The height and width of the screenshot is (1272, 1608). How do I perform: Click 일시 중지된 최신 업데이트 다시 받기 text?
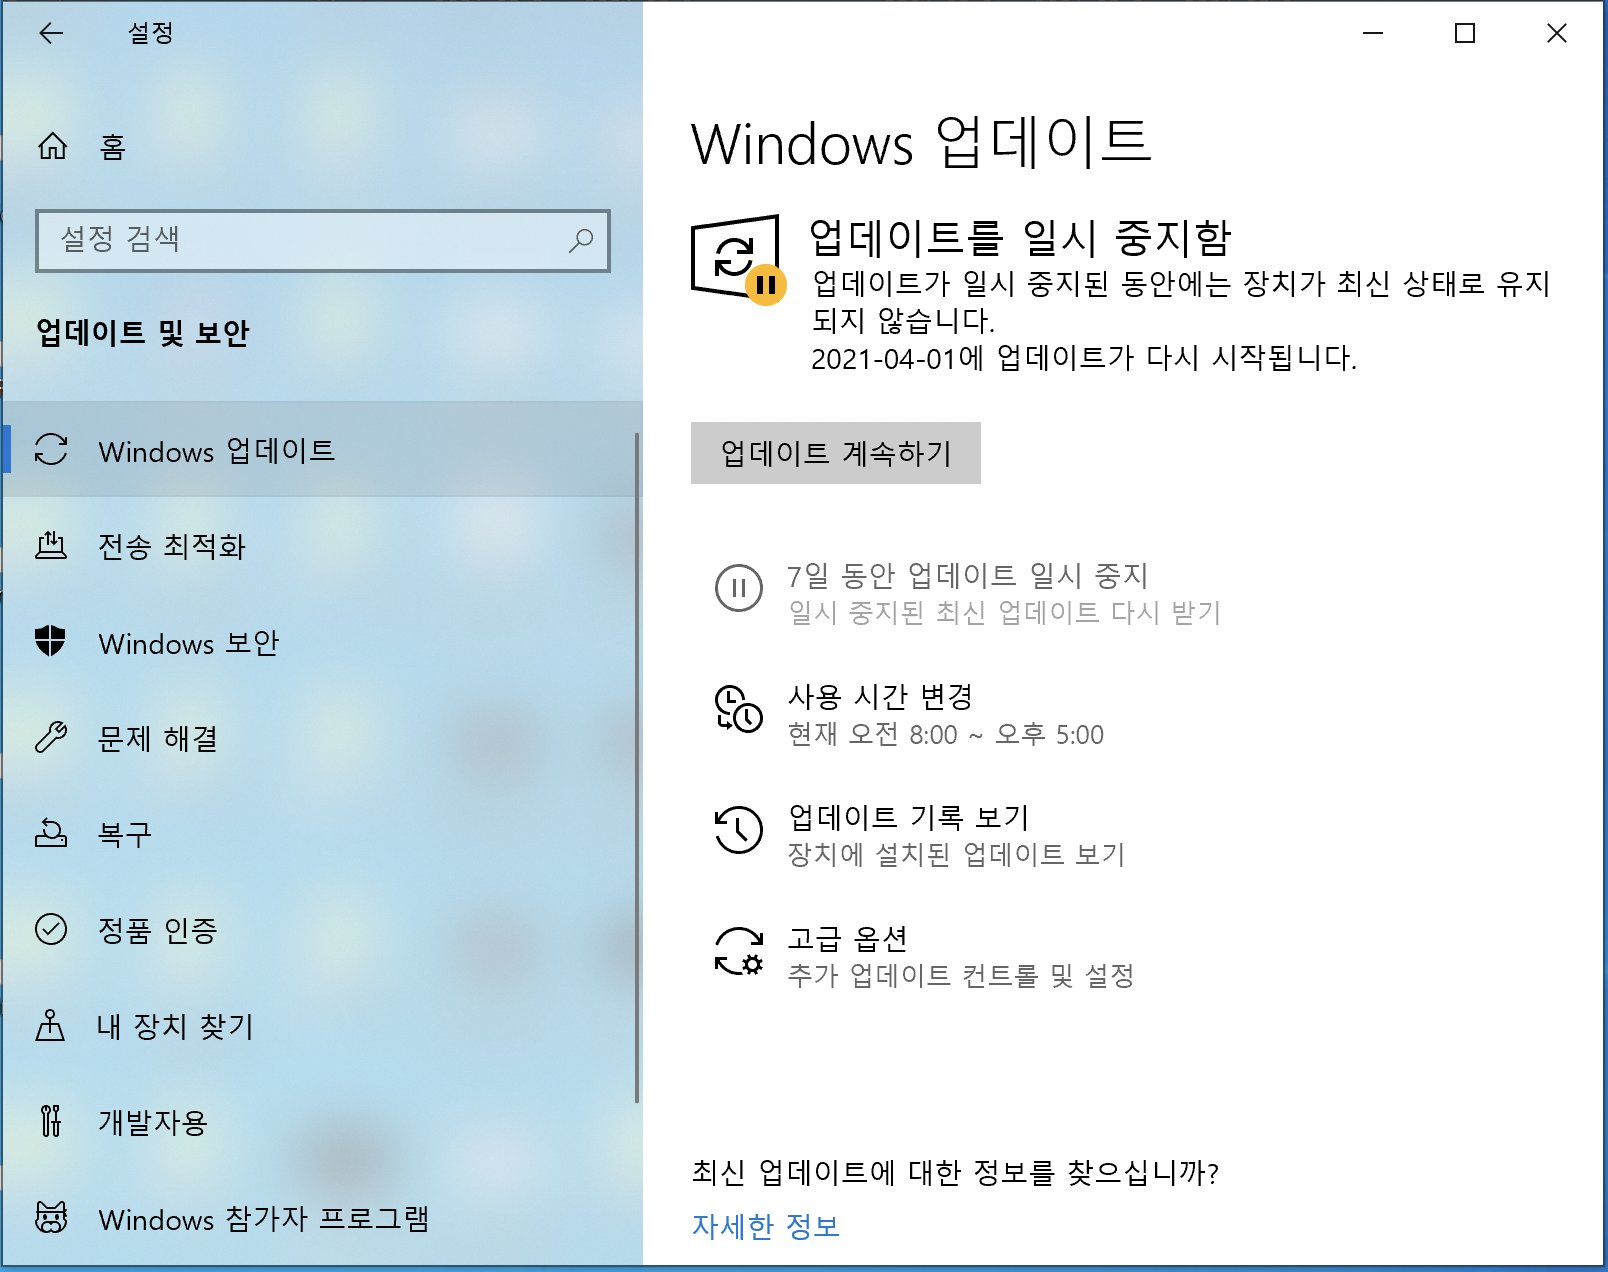coord(1005,612)
